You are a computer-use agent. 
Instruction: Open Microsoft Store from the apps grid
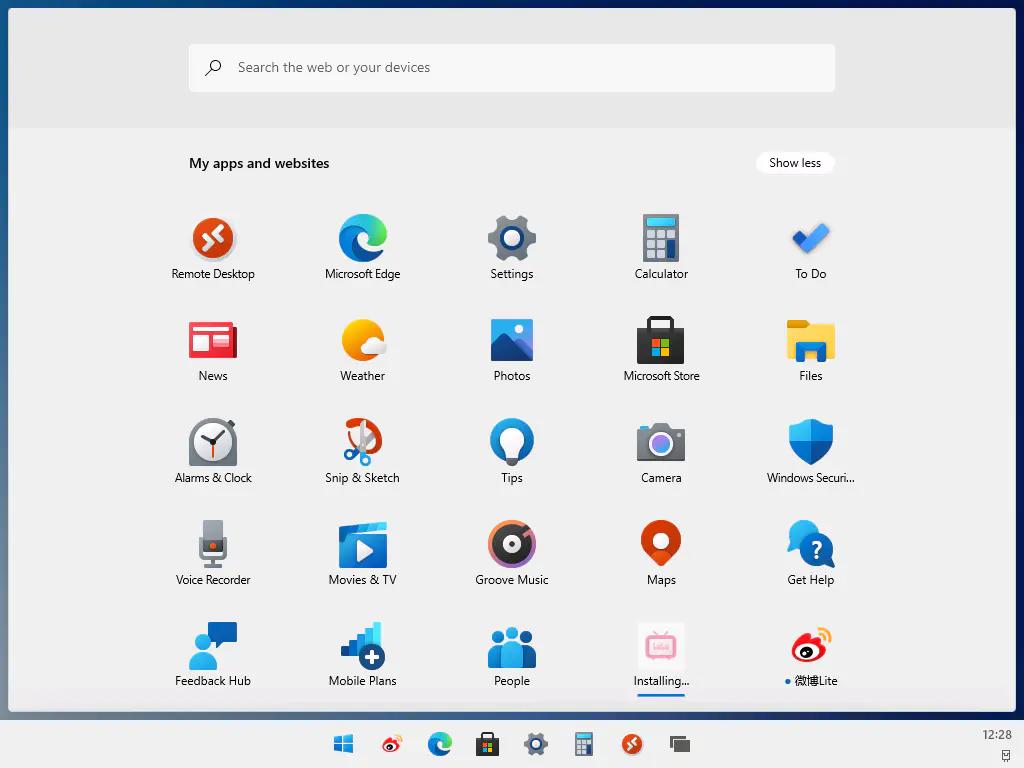661,340
